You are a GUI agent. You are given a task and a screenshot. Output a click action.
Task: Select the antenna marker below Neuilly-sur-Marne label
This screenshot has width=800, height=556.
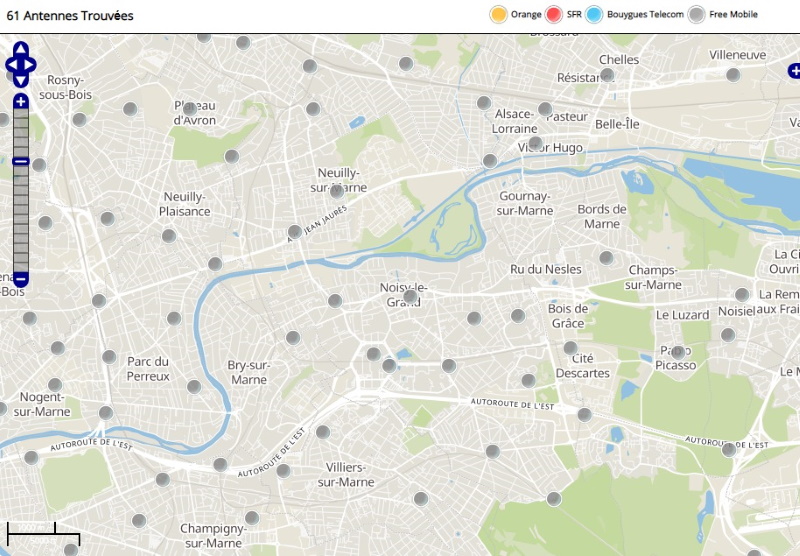338,190
